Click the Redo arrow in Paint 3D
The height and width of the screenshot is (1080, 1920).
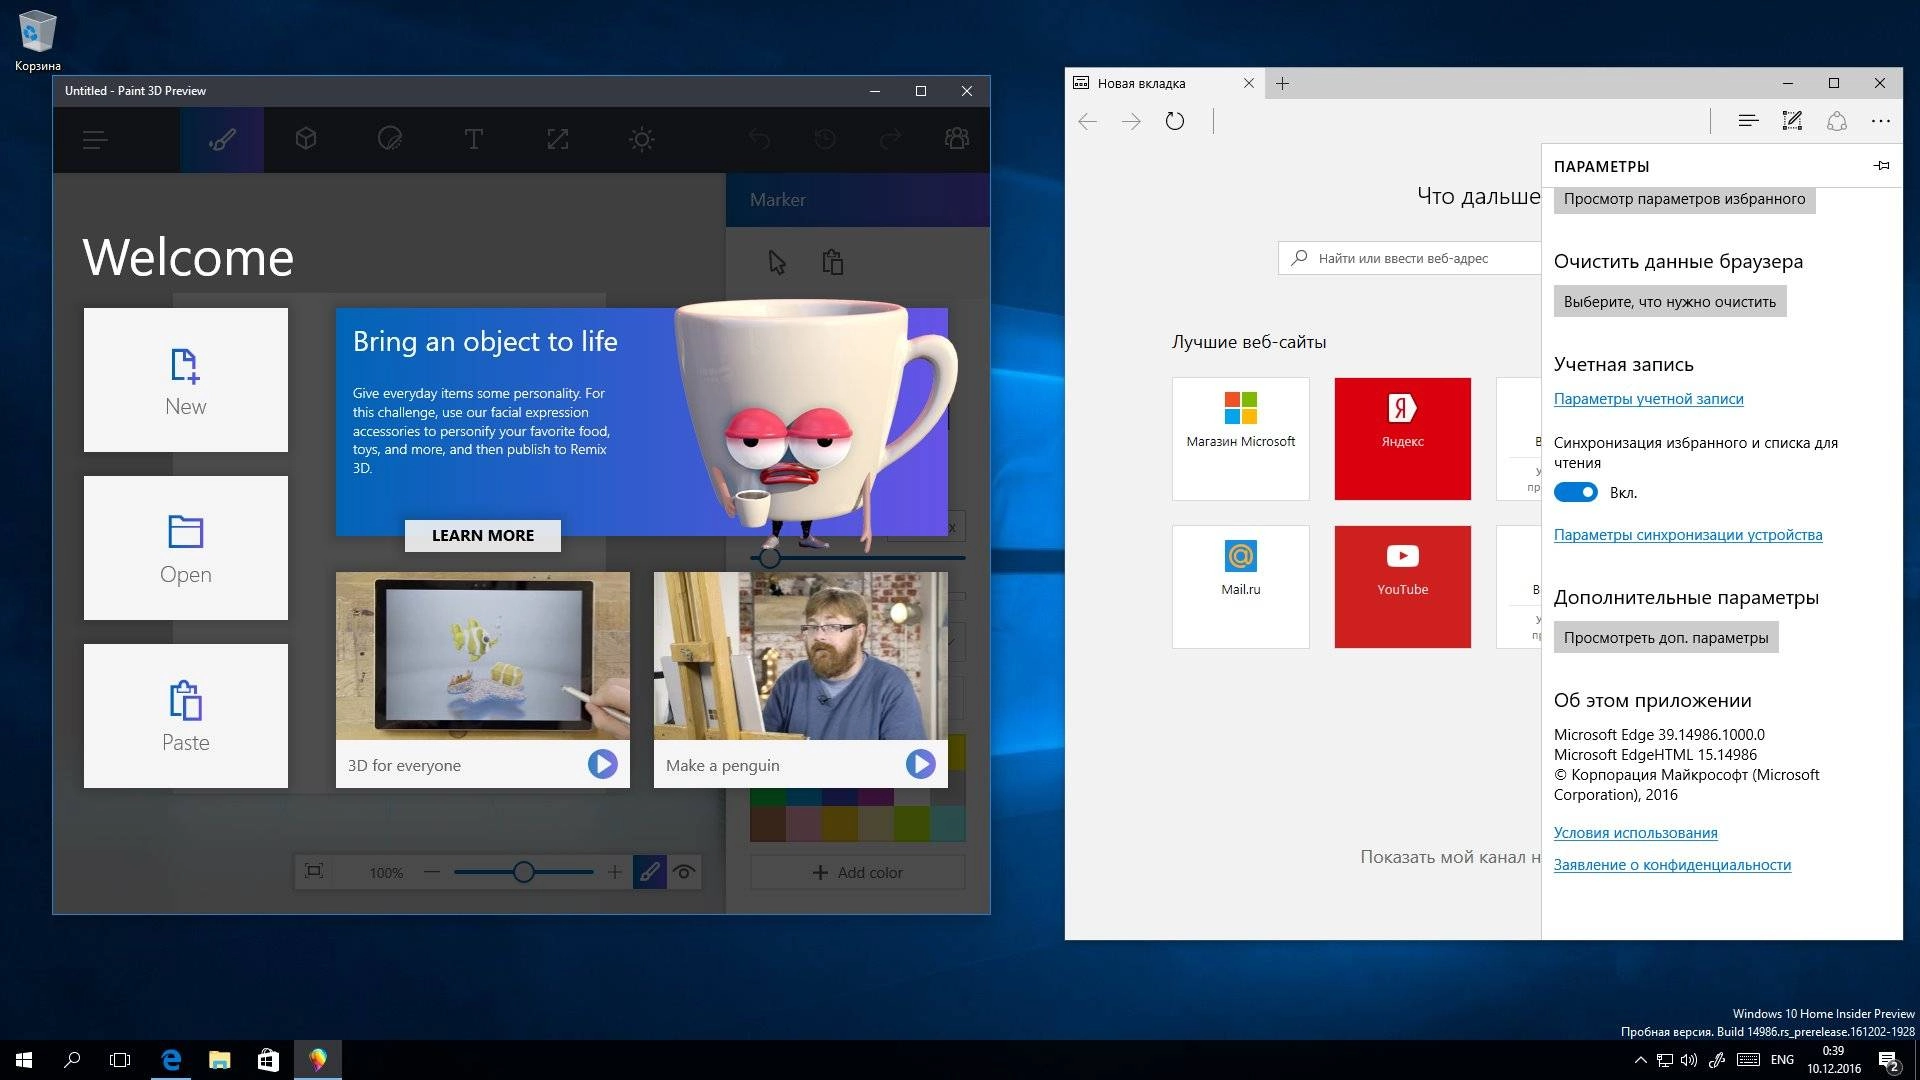click(891, 139)
